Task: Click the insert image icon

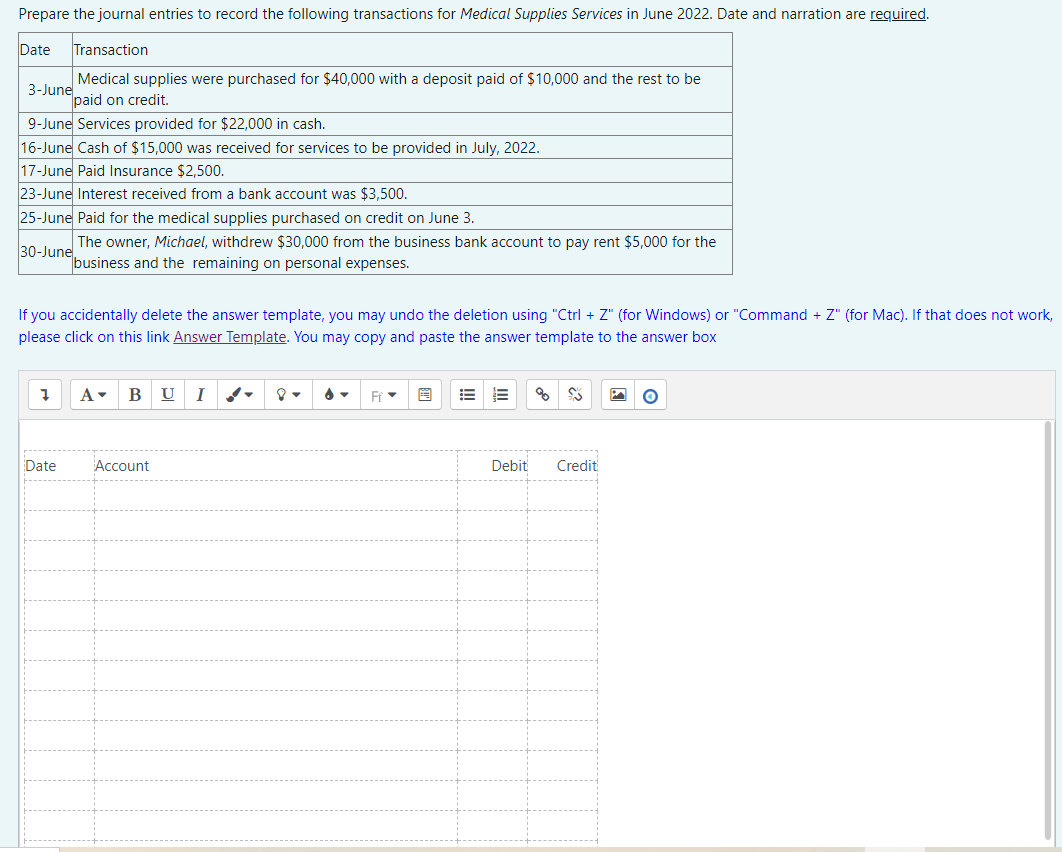Action: pyautogui.click(x=618, y=394)
